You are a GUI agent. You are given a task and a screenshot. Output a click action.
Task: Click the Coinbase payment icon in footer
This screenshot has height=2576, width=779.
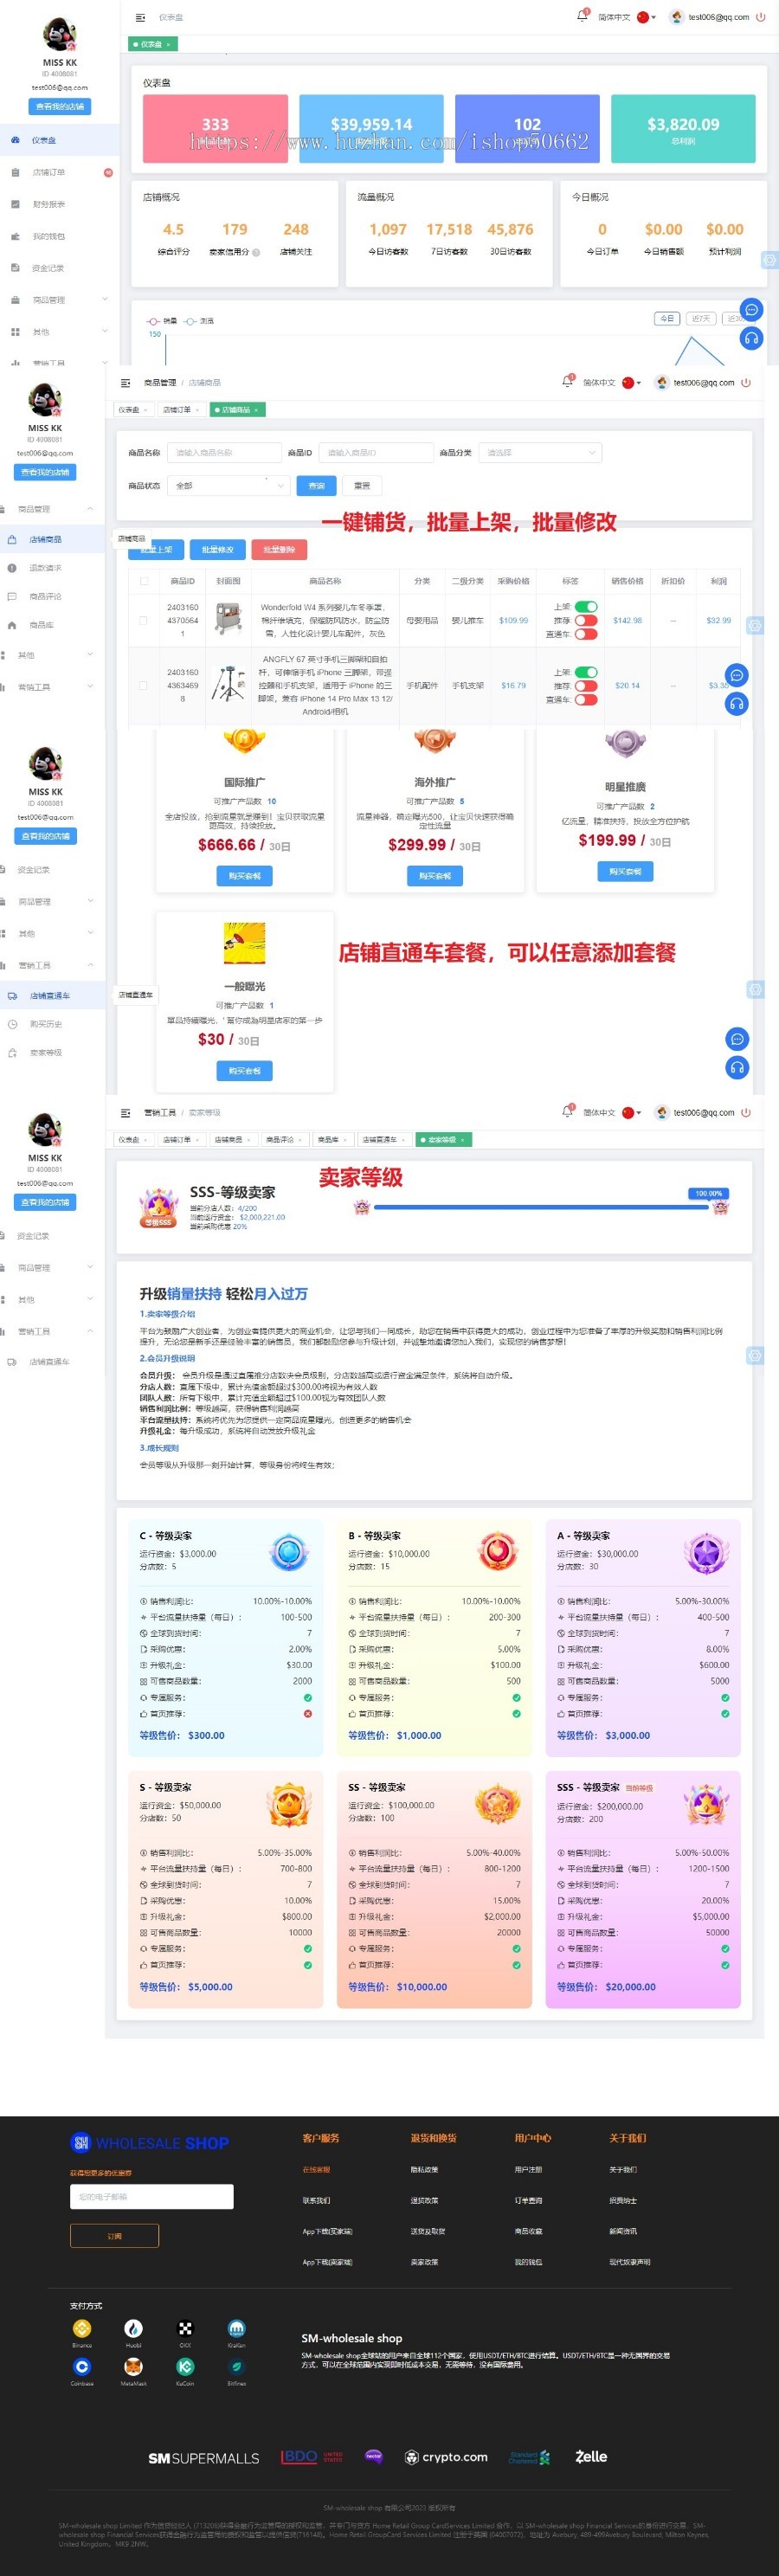[x=82, y=2366]
